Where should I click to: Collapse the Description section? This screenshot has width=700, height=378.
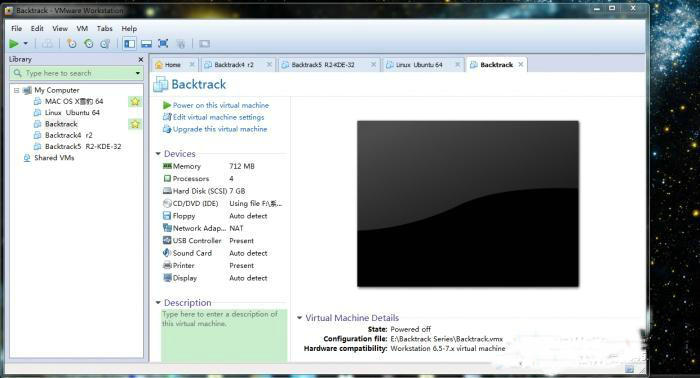158,303
